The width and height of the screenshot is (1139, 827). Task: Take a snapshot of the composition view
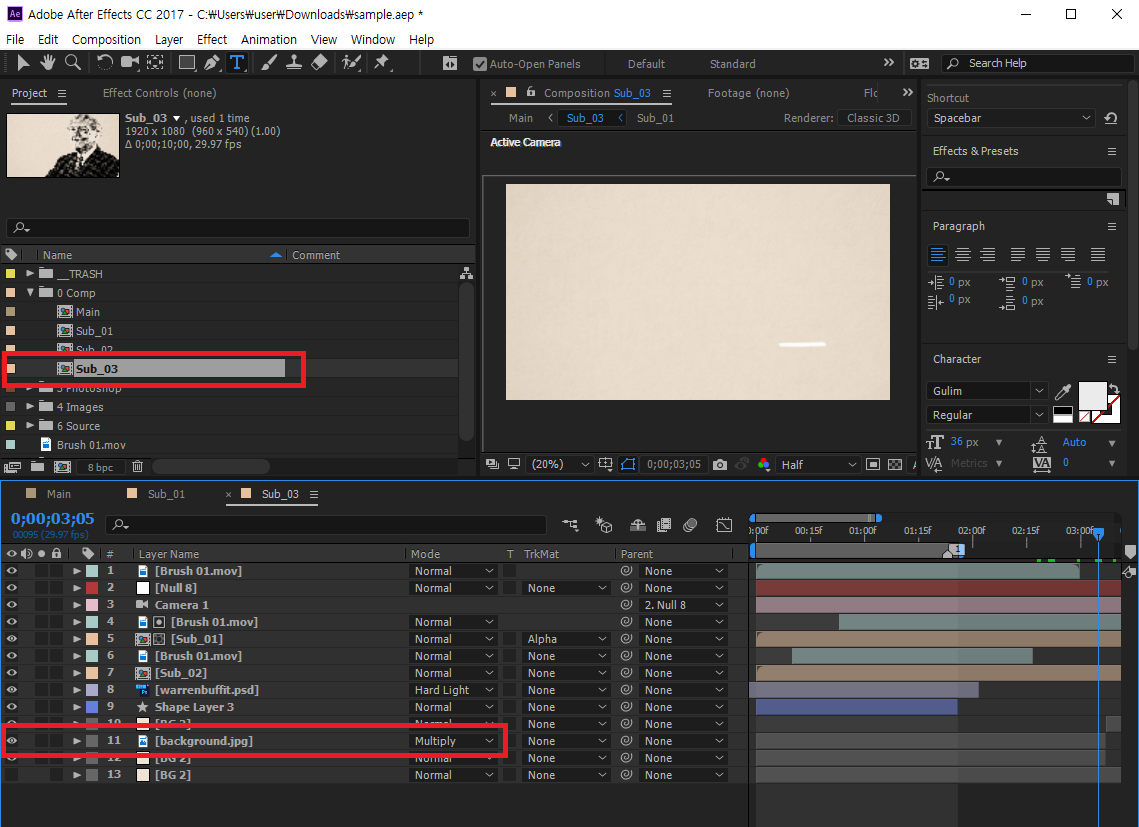719,464
